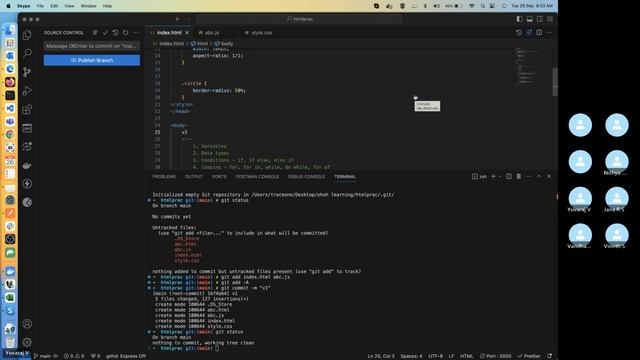
Task: Click the Publish Branch button
Action: coord(92,60)
